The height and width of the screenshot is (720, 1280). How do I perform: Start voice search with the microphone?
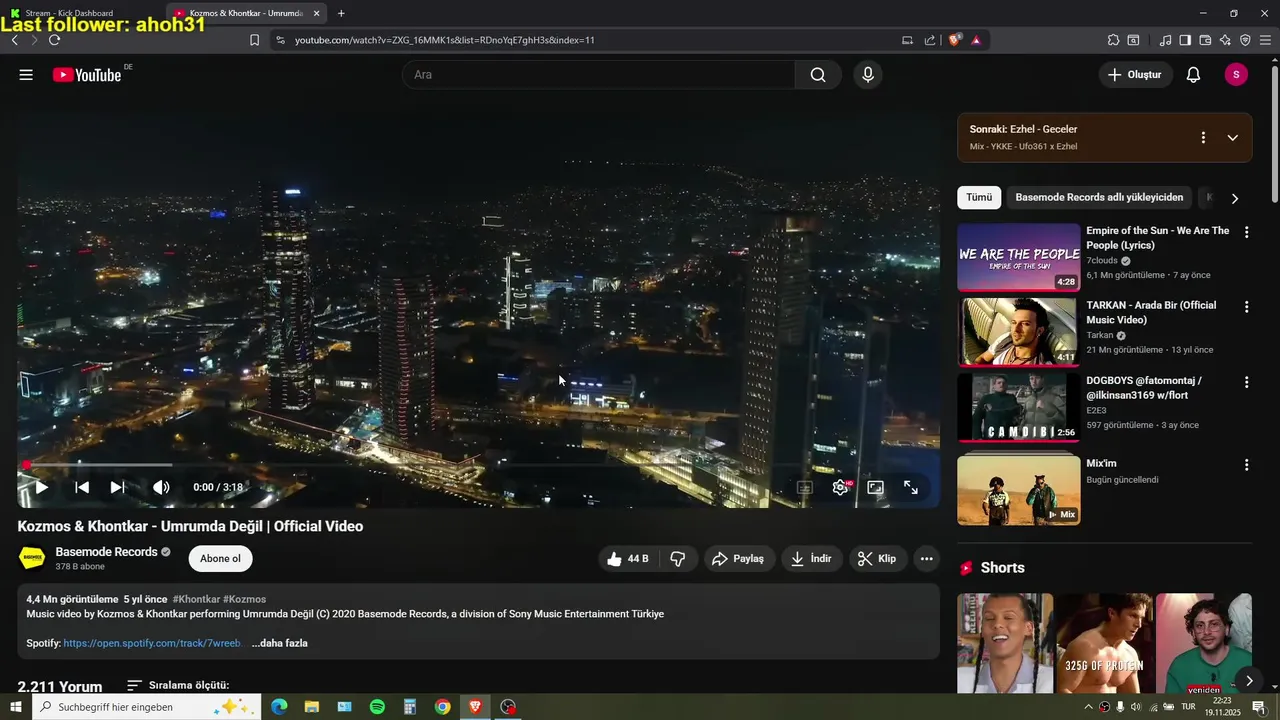click(x=867, y=75)
